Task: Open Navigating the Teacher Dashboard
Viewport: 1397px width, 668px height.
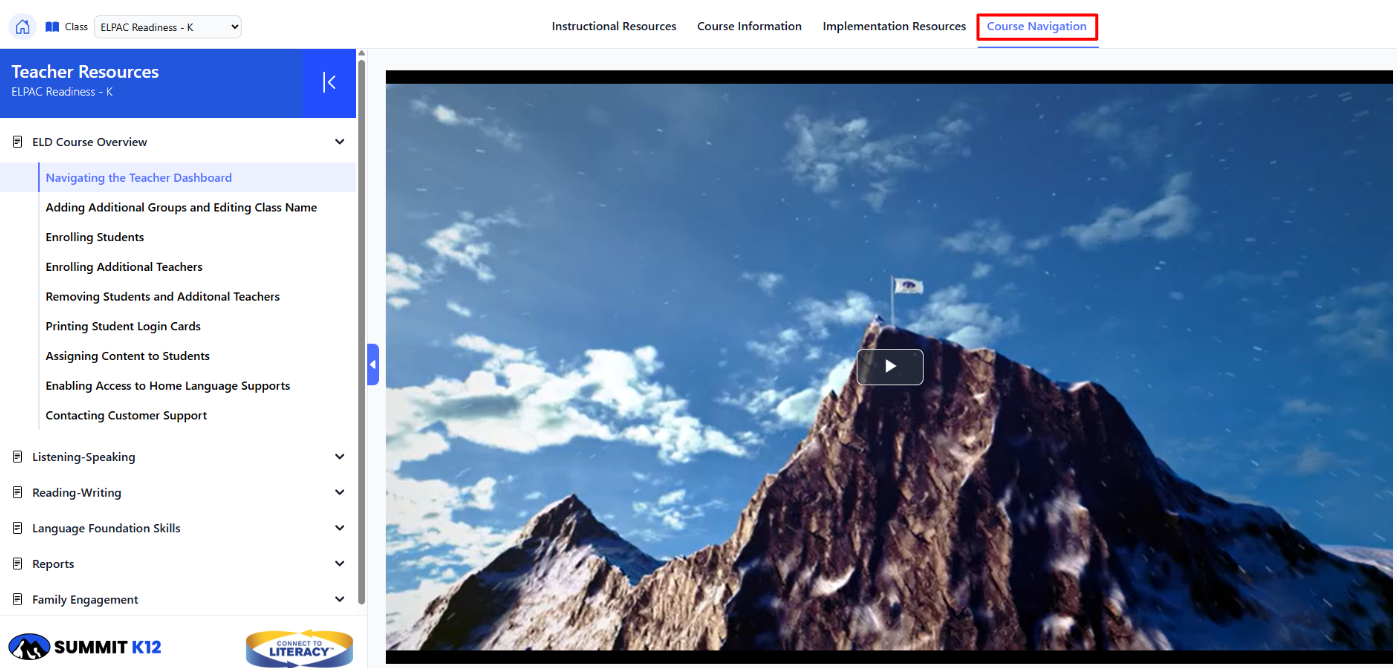Action: click(139, 178)
